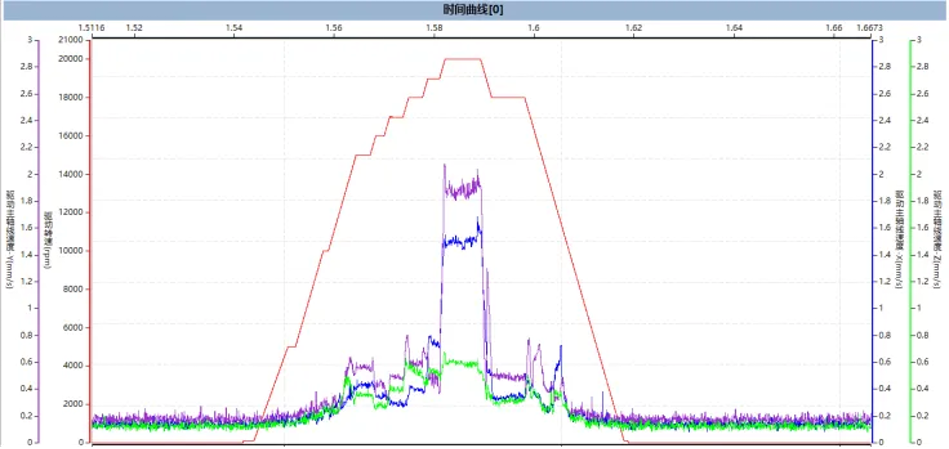Click the purple left vertical axis line

tap(39, 240)
